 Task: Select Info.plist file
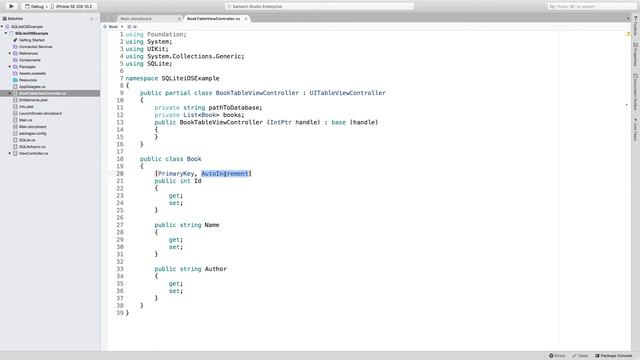click(x=26, y=107)
